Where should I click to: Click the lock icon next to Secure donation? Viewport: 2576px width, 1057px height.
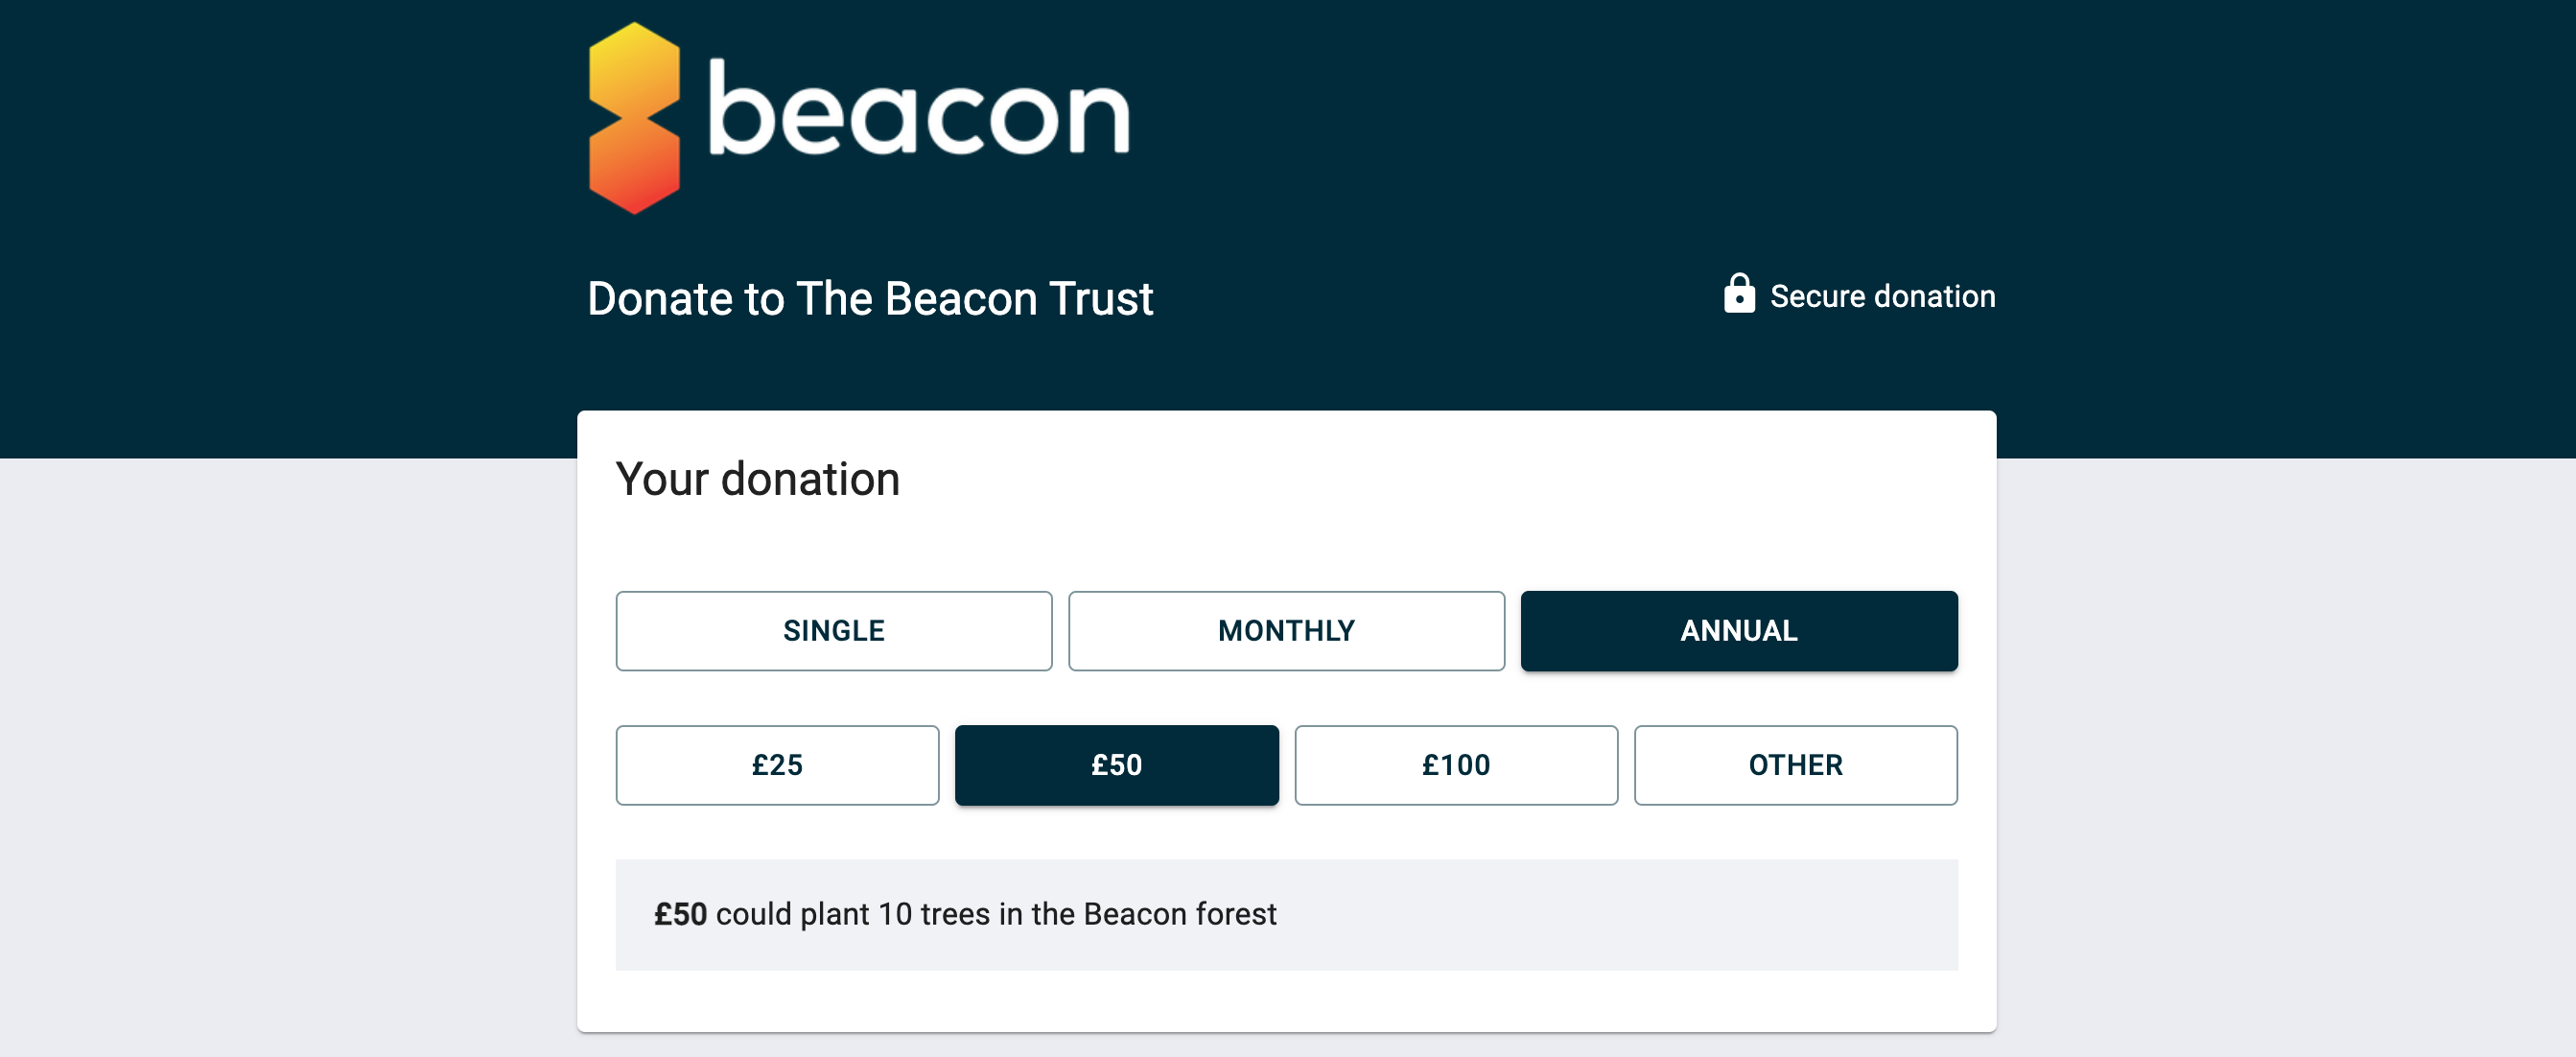(x=1740, y=295)
